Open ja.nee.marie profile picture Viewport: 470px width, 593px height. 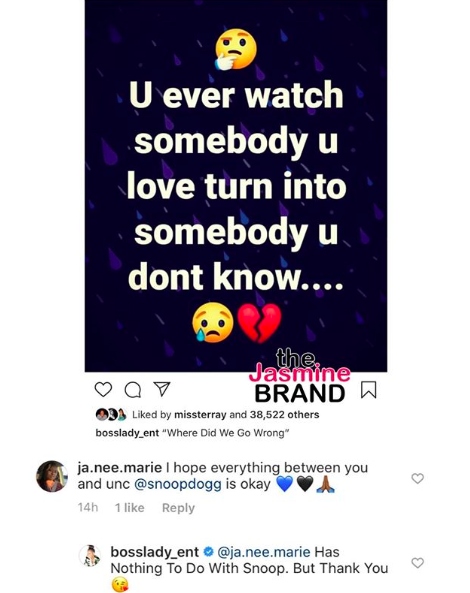click(52, 476)
